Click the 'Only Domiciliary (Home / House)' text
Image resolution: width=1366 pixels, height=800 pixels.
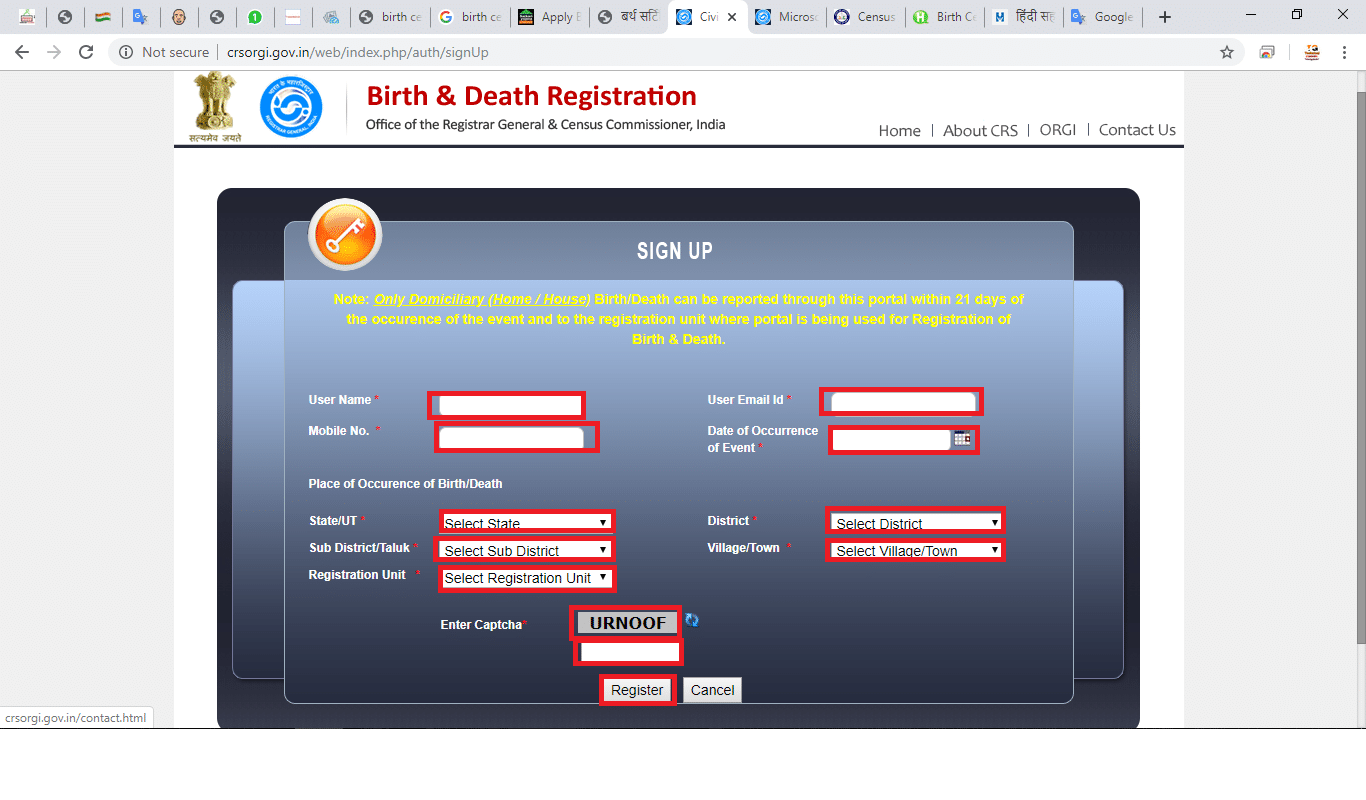(x=482, y=299)
